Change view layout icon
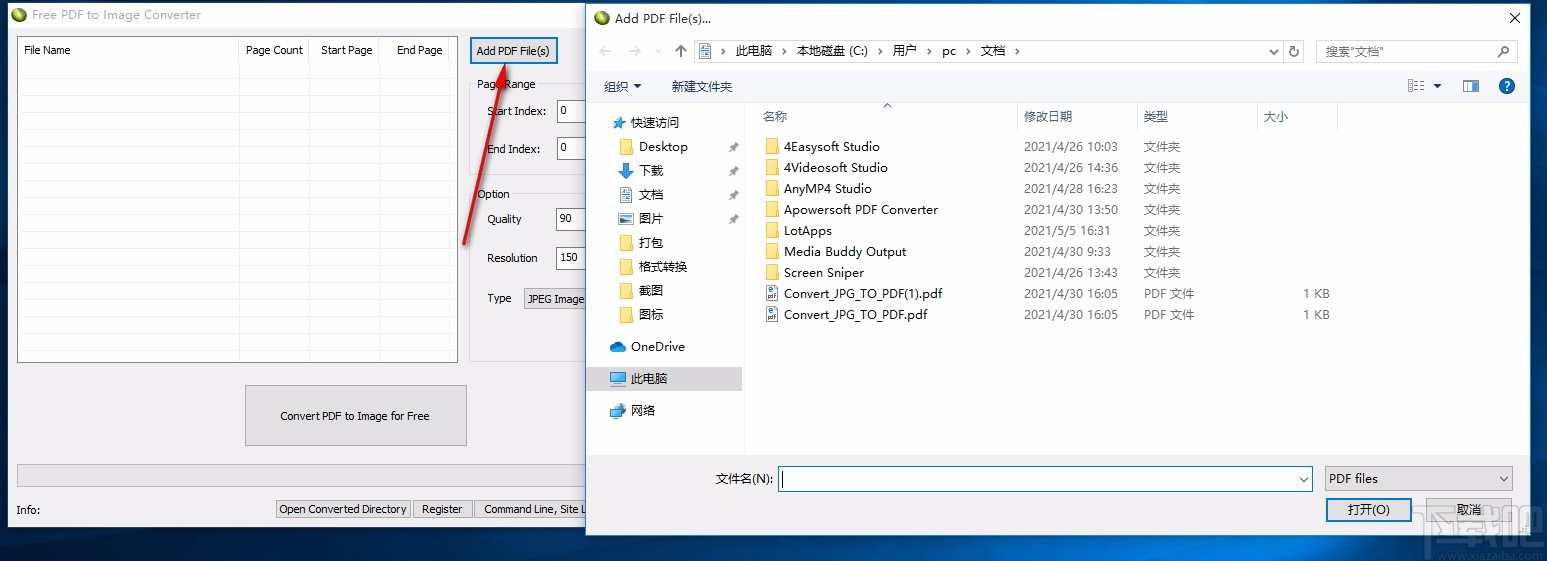This screenshot has width=1547, height=561. (x=1416, y=87)
